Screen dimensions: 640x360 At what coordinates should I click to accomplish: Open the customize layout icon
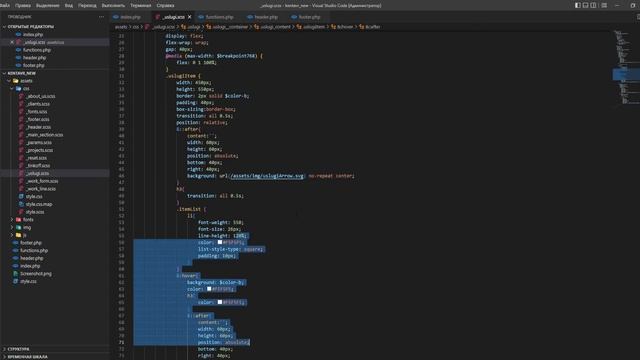604,5
